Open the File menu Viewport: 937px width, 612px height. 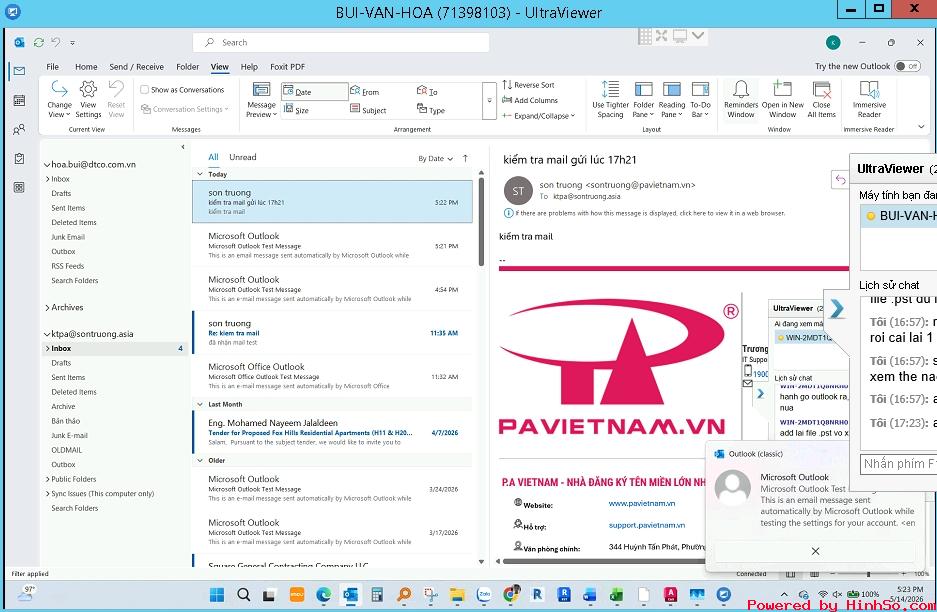point(53,67)
